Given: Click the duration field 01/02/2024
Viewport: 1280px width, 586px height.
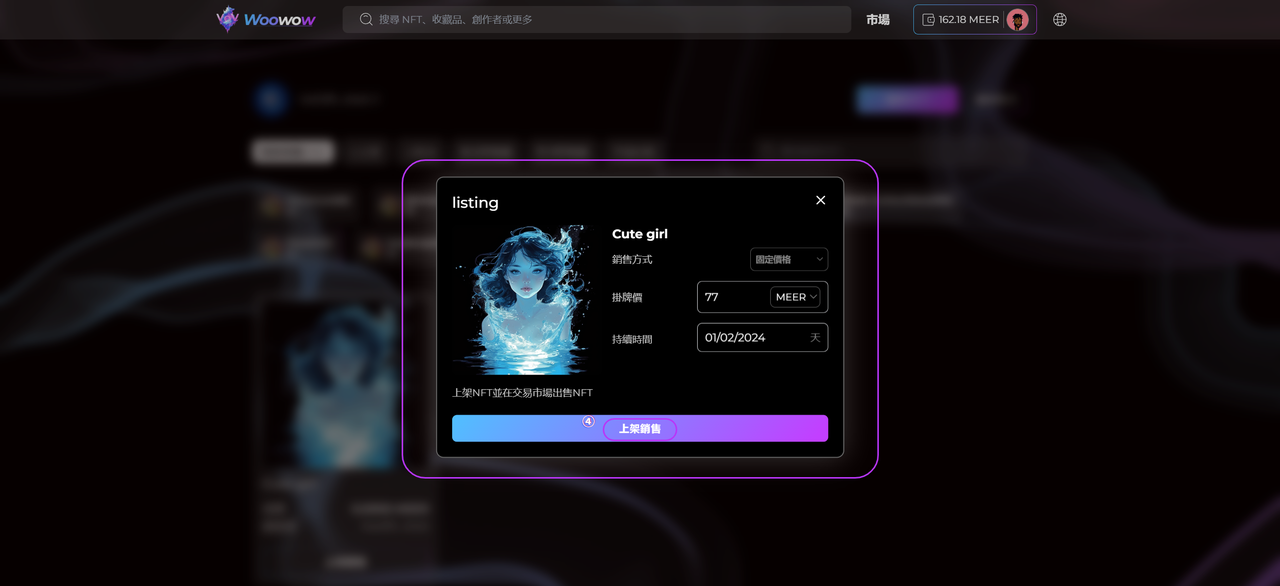Looking at the screenshot, I should tap(762, 338).
